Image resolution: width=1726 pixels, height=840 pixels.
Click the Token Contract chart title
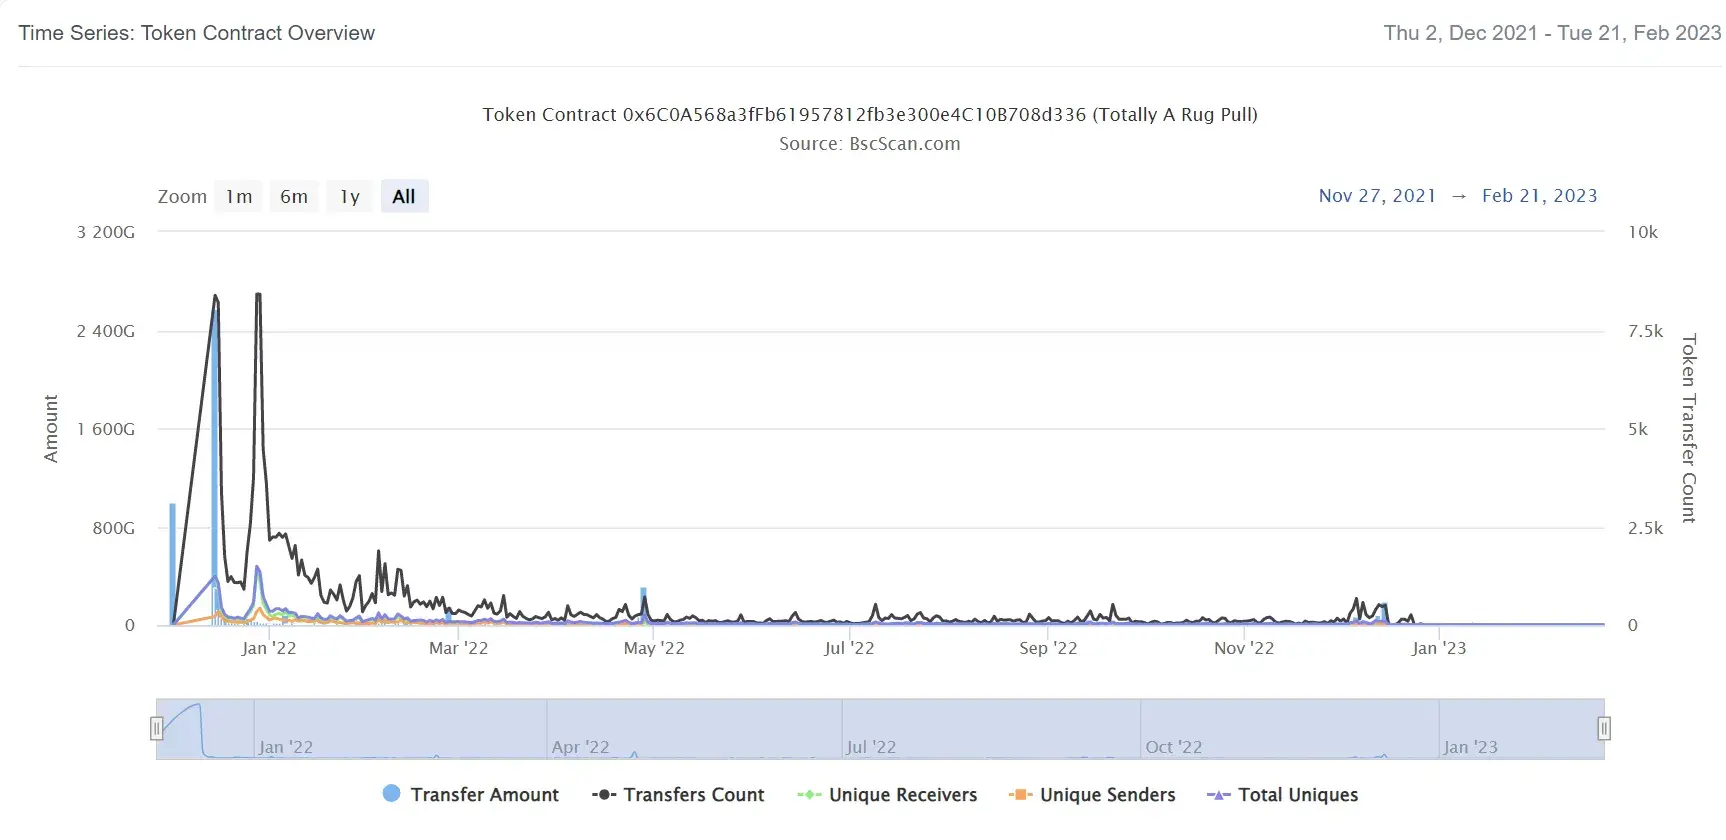point(870,114)
